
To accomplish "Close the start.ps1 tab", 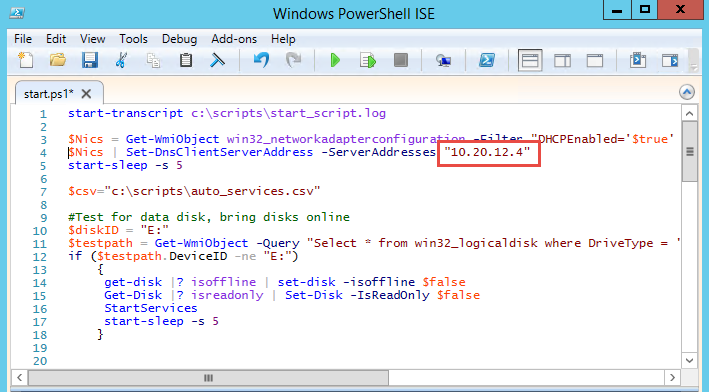I will click(86, 94).
